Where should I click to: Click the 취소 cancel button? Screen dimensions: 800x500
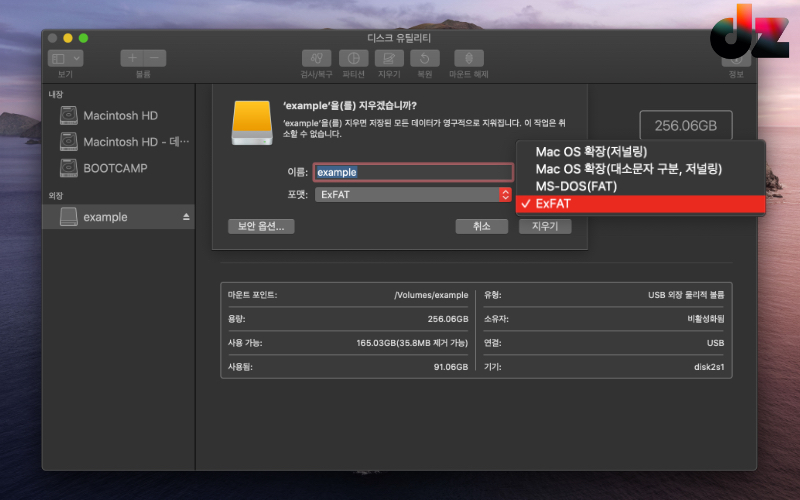(x=482, y=227)
